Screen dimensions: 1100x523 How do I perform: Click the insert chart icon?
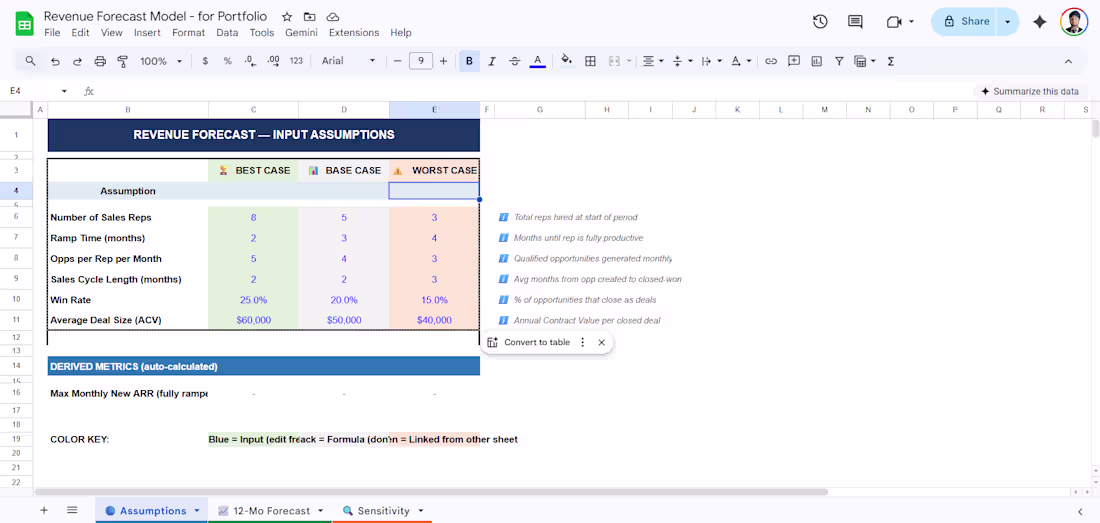coord(817,61)
